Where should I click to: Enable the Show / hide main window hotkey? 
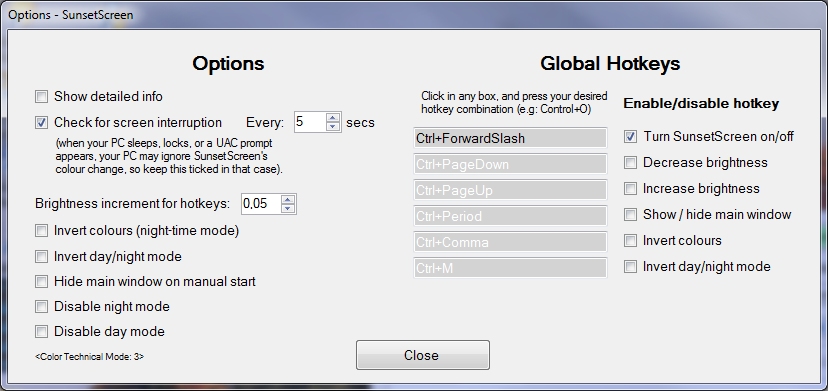click(630, 215)
